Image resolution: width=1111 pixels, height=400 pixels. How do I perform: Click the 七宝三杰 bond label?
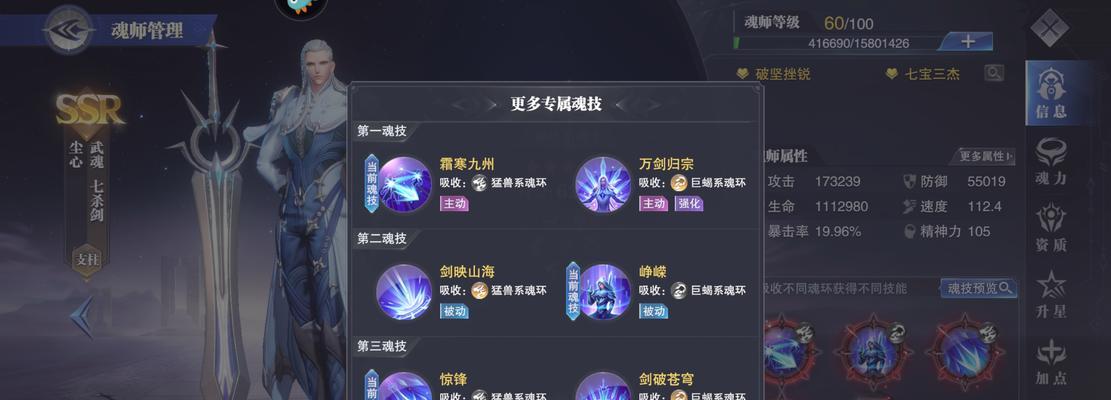click(x=923, y=74)
